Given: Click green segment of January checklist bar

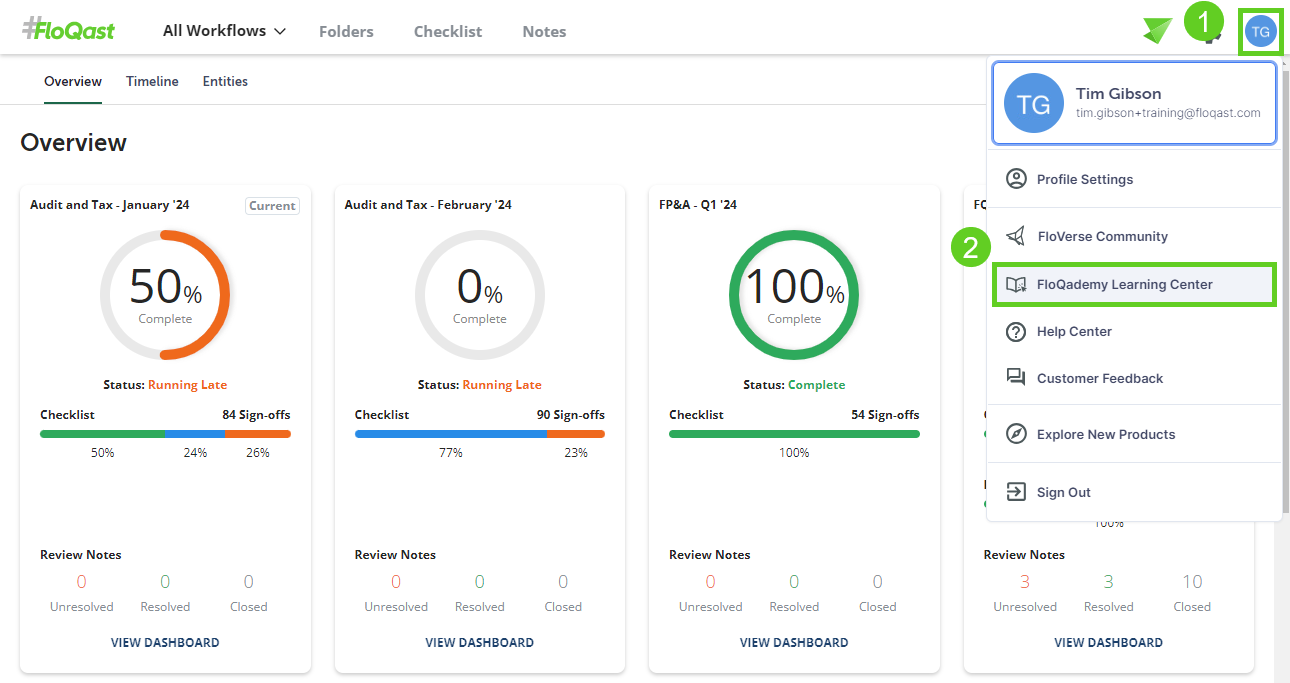Looking at the screenshot, I should tap(102, 434).
